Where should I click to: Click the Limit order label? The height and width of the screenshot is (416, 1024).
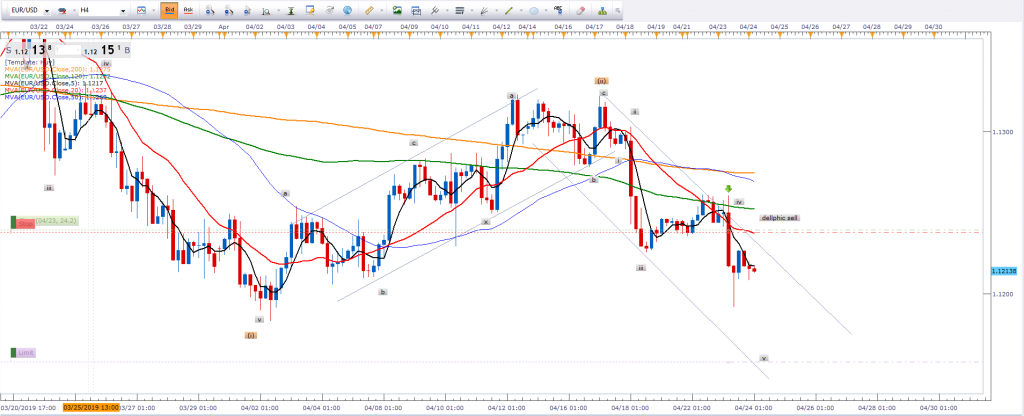pos(25,353)
